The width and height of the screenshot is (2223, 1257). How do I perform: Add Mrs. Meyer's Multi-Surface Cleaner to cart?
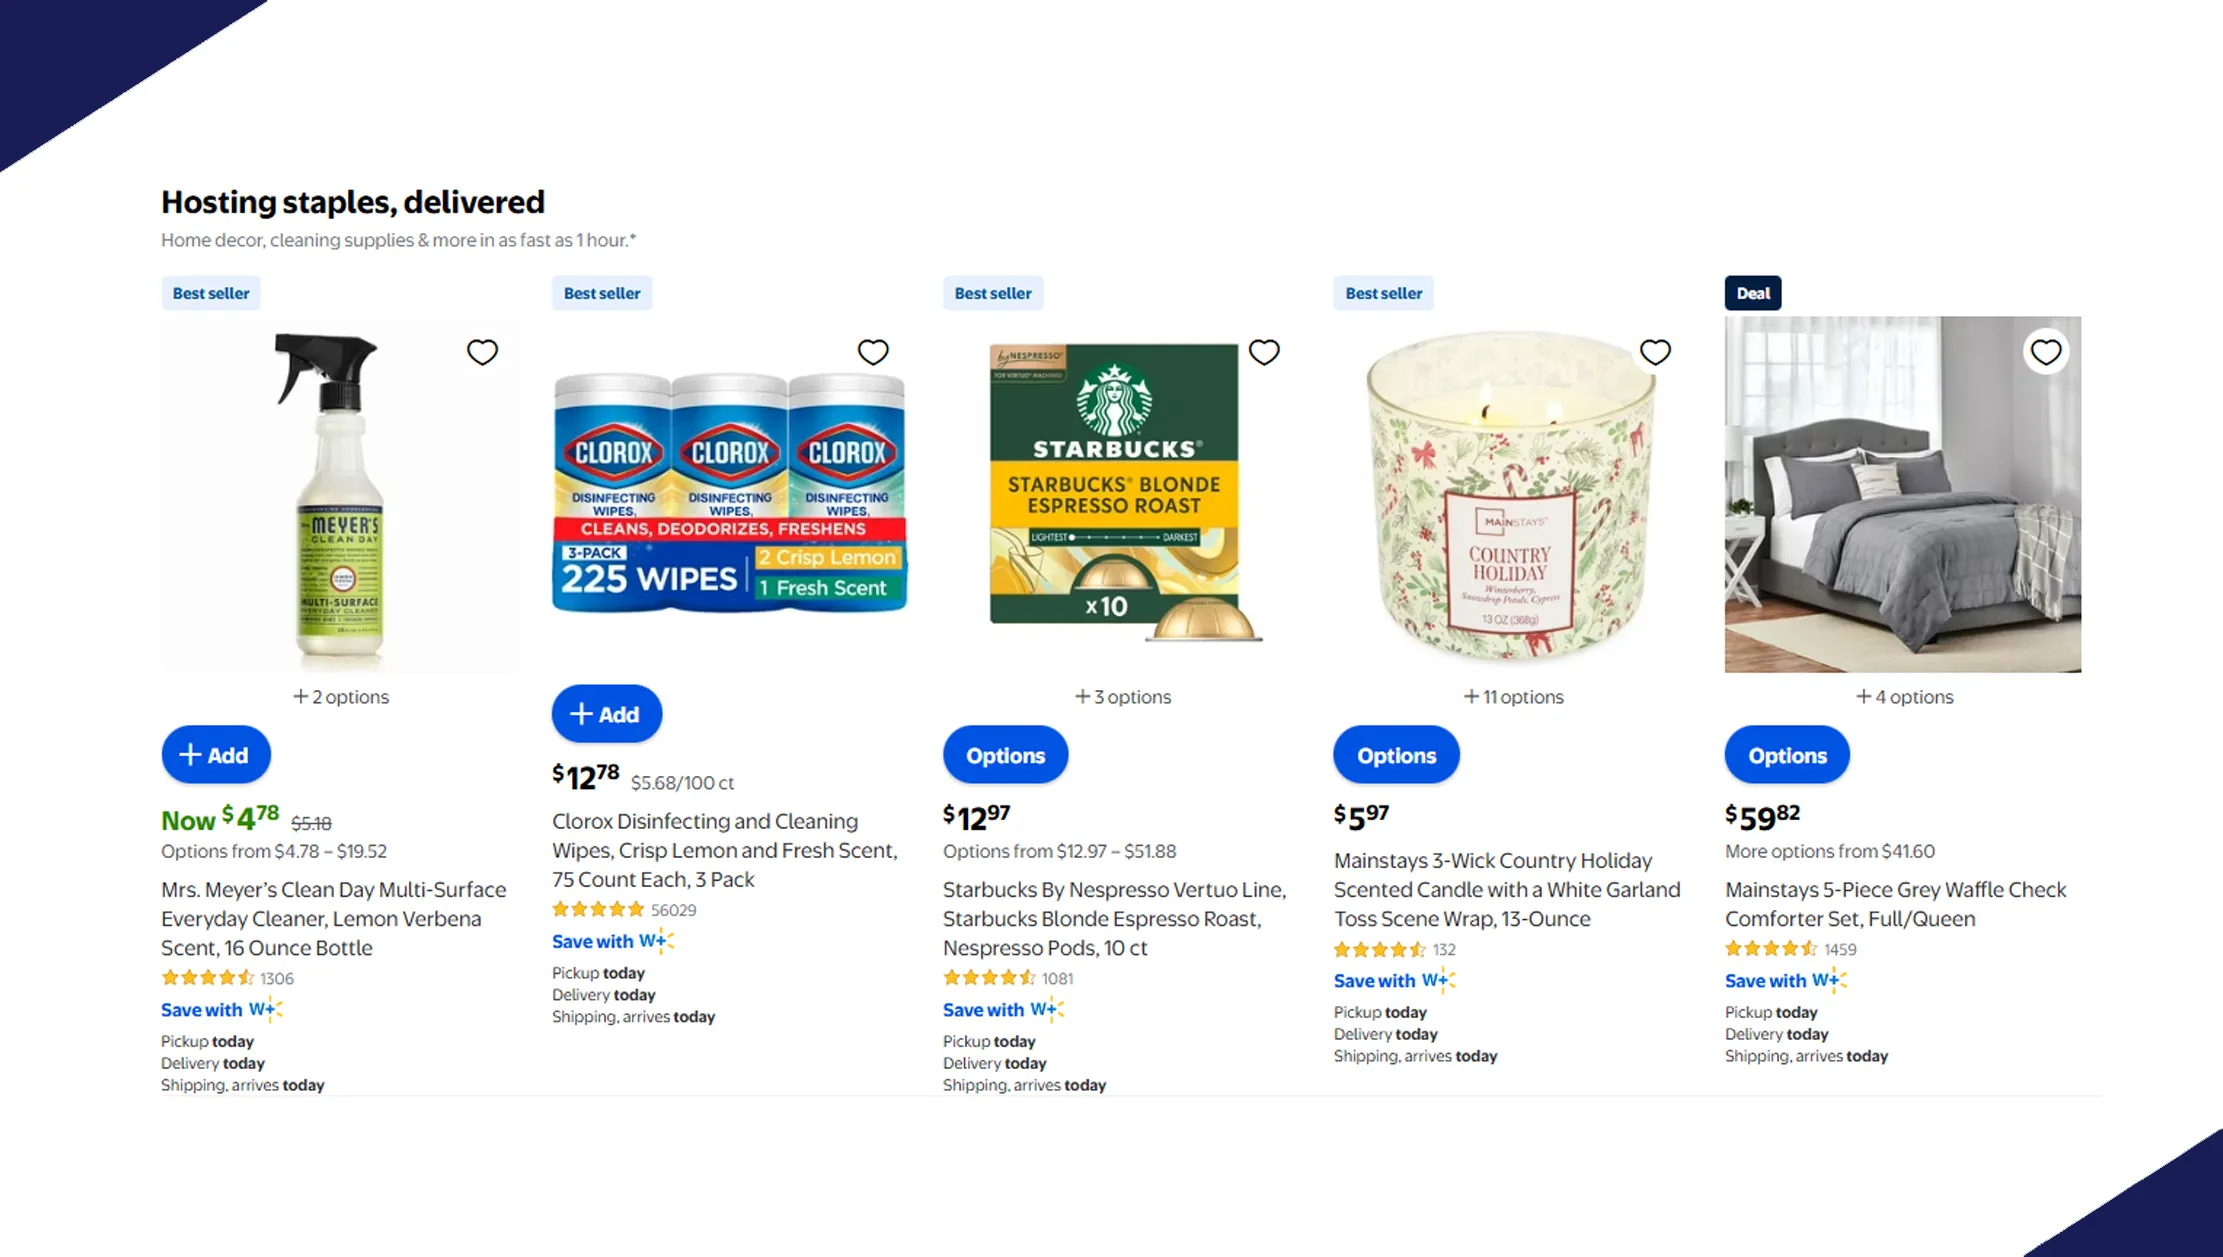click(x=216, y=755)
